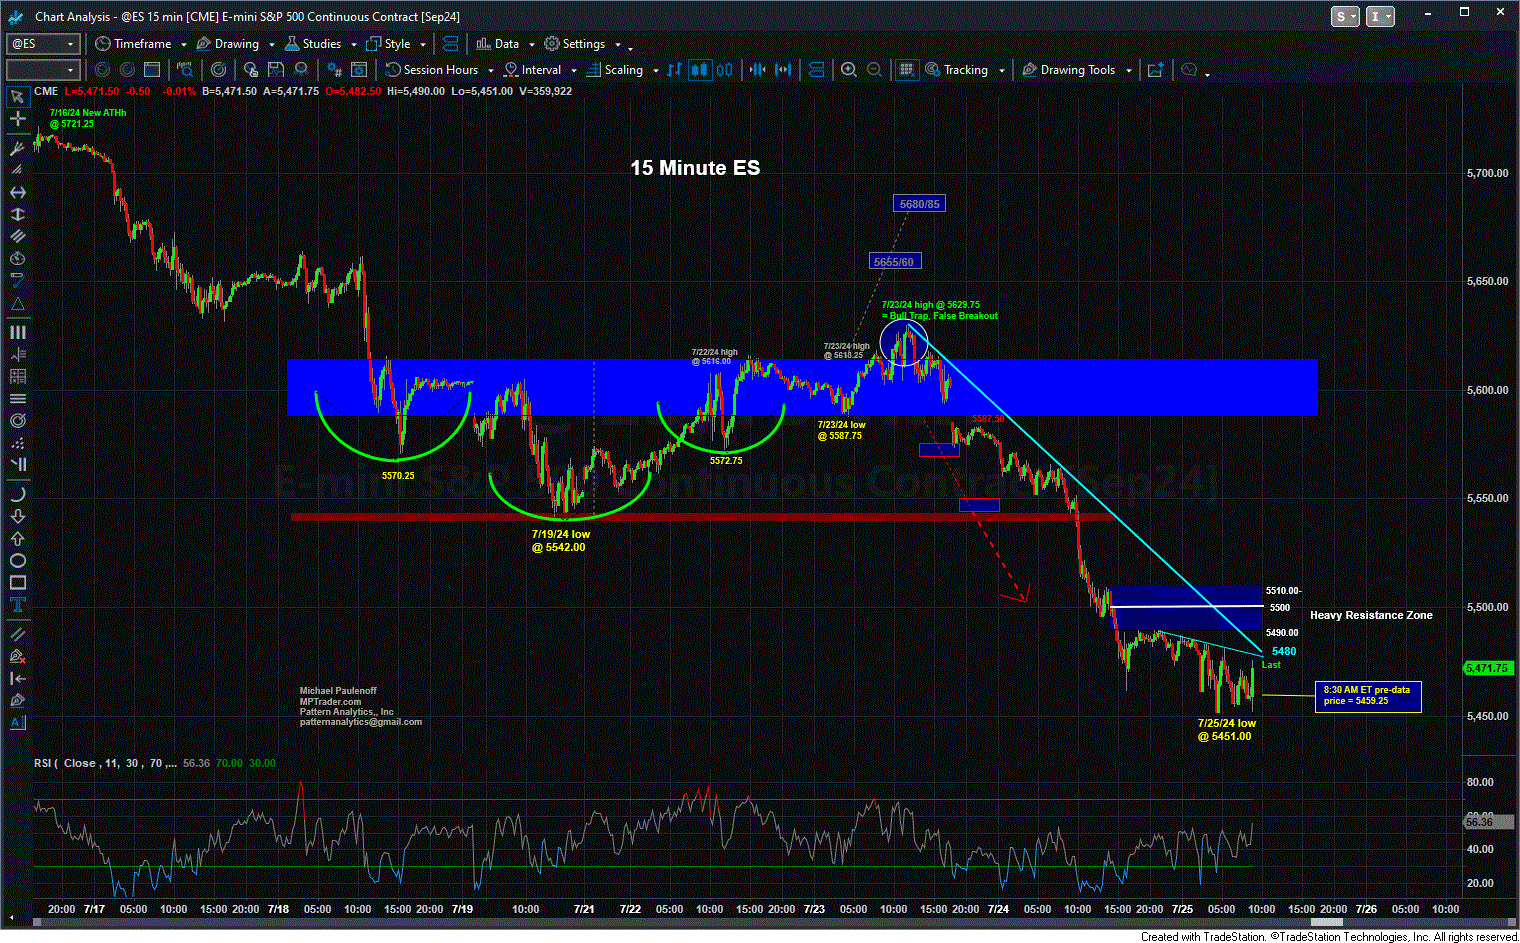Open the Settings menu
Image resolution: width=1520 pixels, height=943 pixels.
coord(575,44)
